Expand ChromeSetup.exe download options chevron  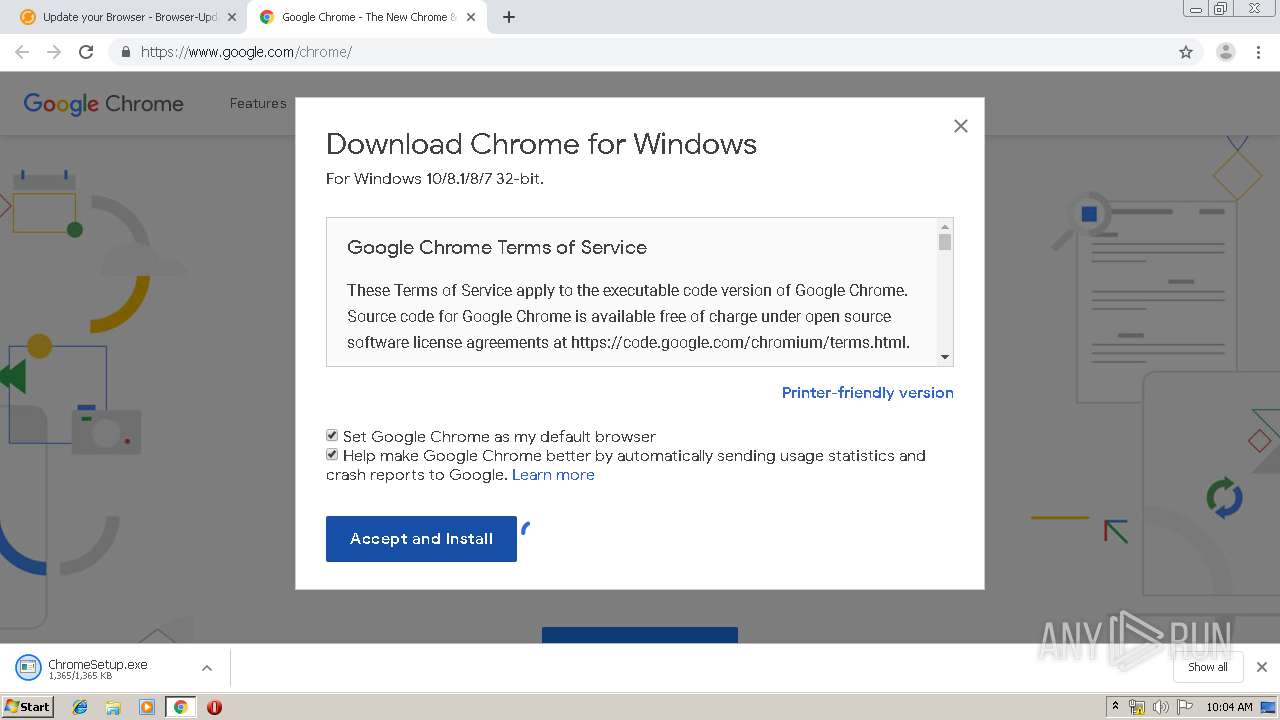pos(207,668)
